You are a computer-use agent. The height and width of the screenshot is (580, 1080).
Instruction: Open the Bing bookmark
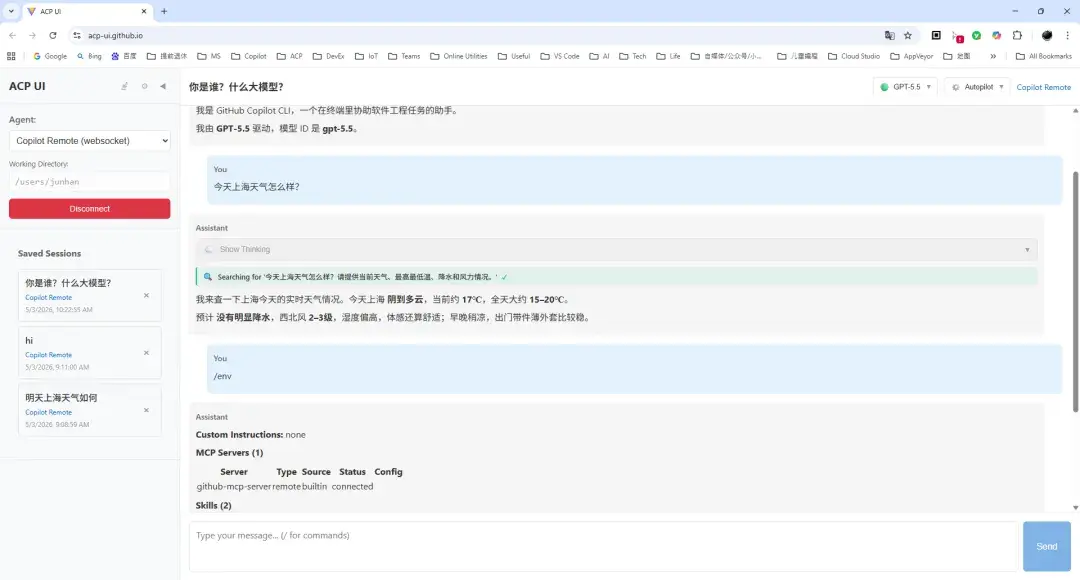point(89,56)
